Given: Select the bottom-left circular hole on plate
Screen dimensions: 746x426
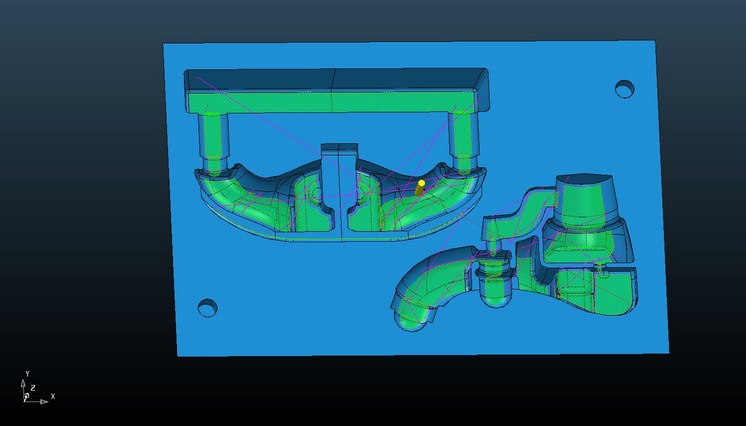Looking at the screenshot, I should point(207,307).
